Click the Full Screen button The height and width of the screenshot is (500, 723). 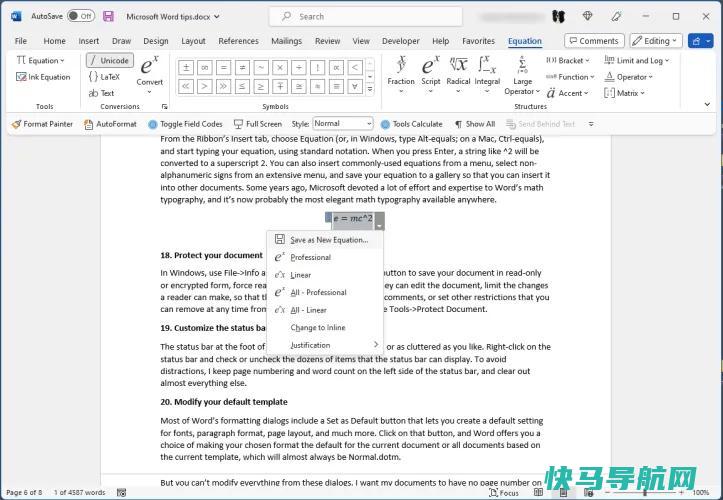click(x=258, y=124)
